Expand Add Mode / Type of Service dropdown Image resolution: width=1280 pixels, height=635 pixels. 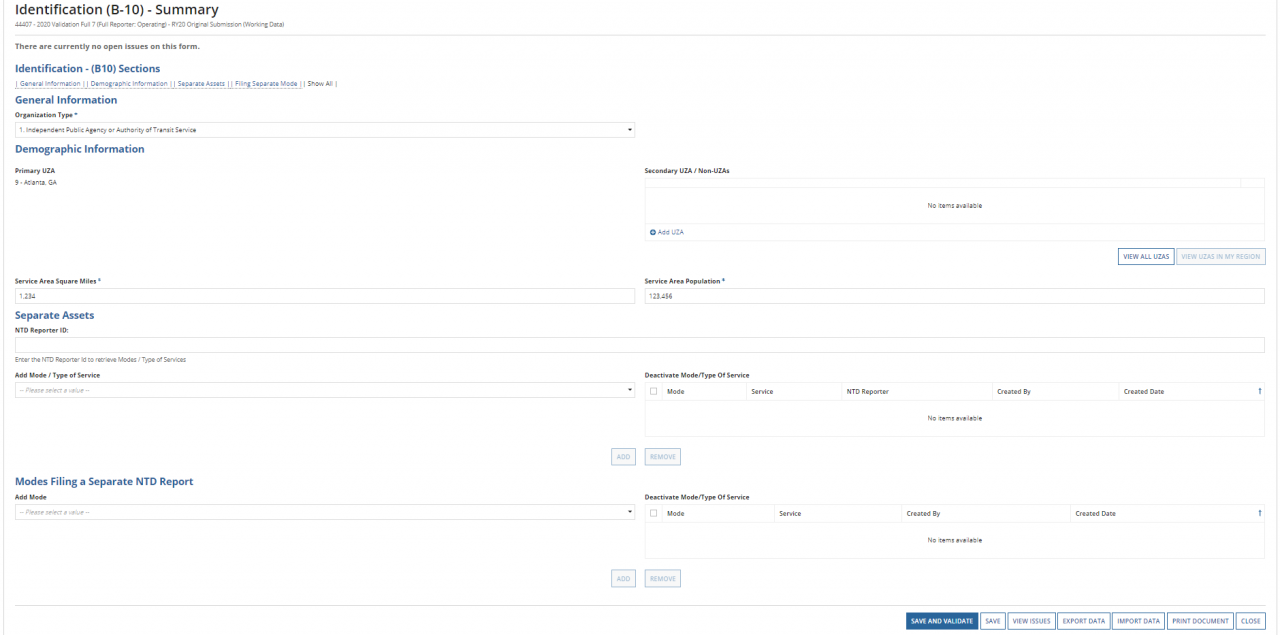pos(324,389)
